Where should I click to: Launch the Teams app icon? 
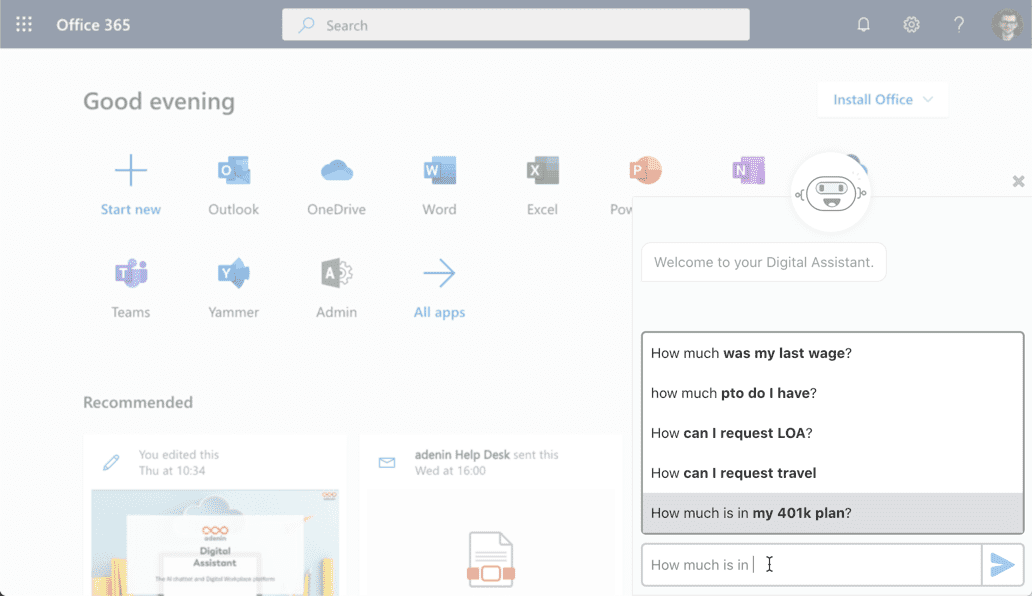tap(130, 273)
